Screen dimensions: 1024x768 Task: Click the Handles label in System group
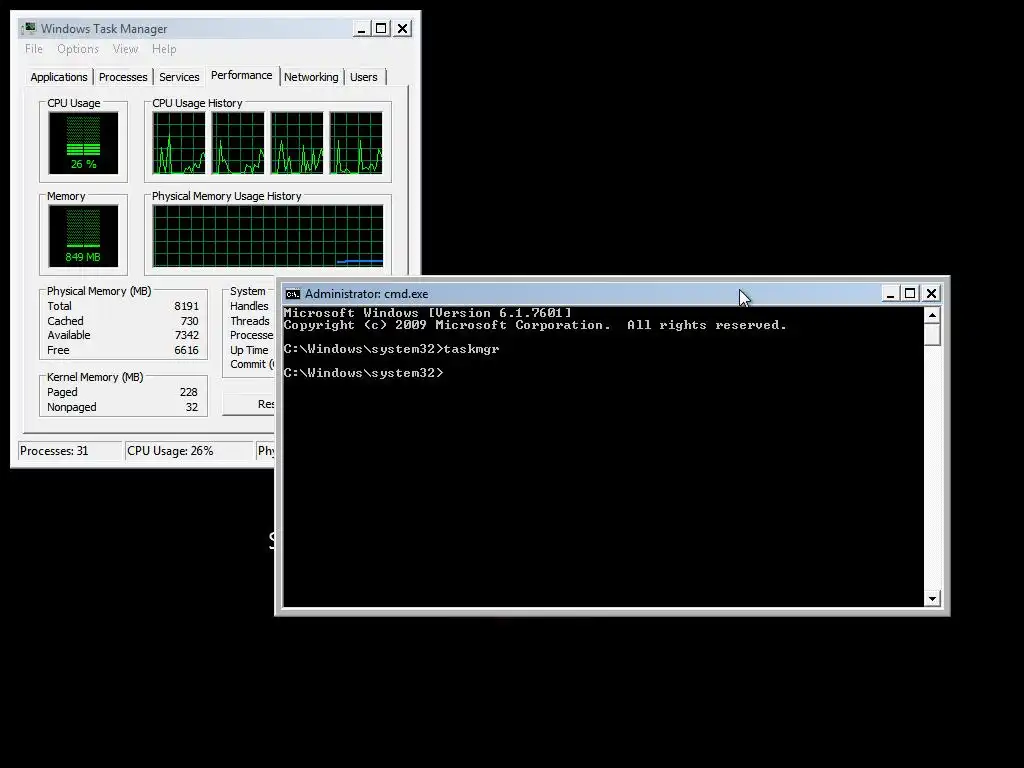249,306
